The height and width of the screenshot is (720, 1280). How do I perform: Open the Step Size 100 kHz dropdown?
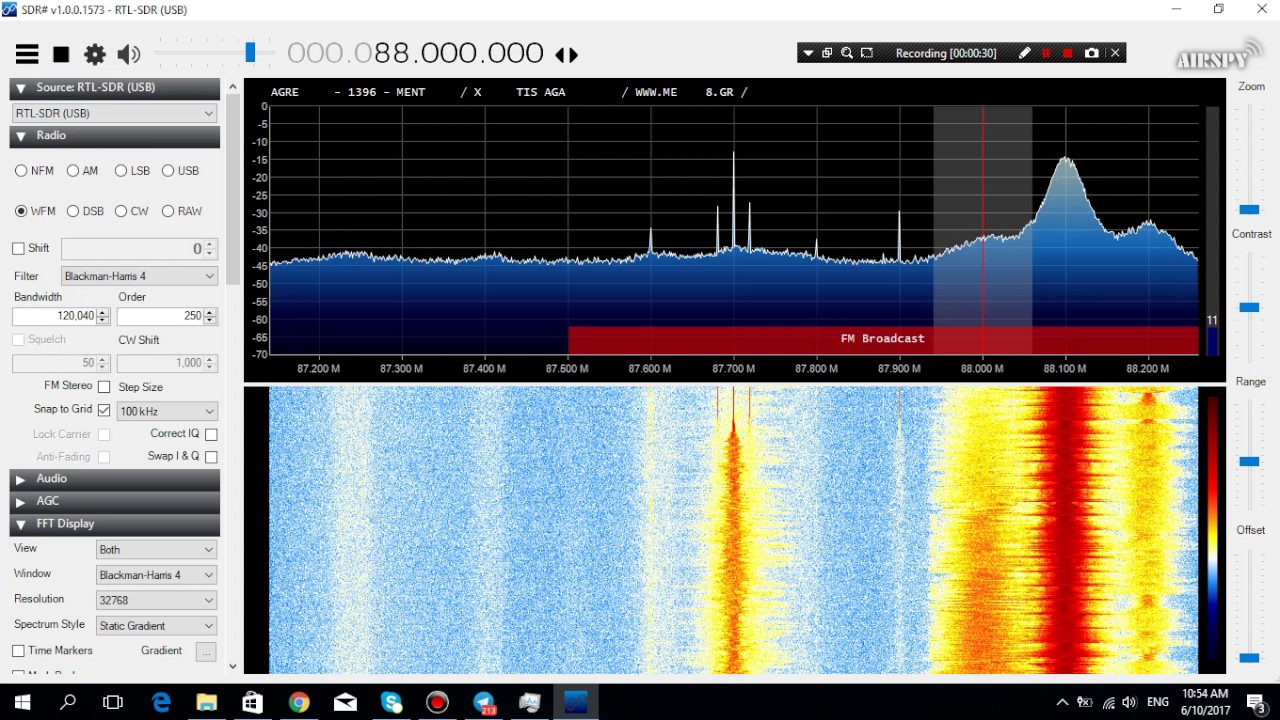coord(167,411)
